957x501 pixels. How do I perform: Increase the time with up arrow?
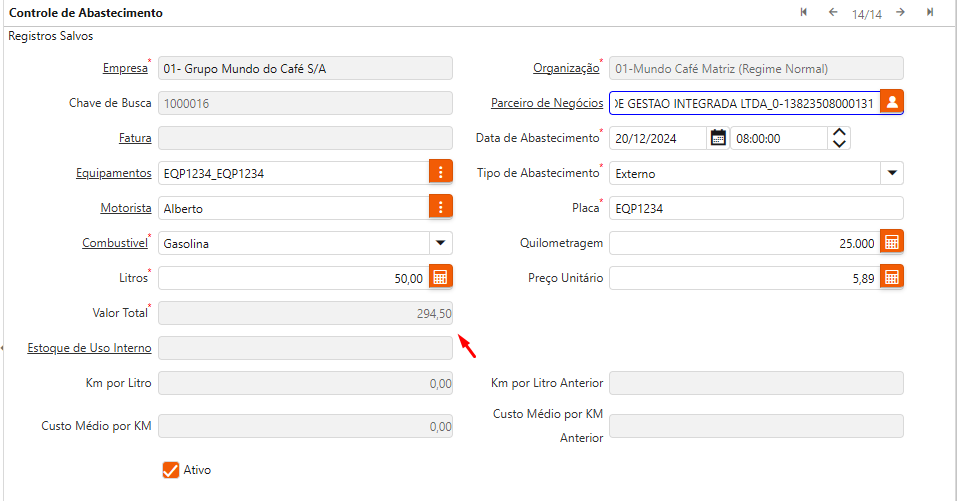(839, 132)
